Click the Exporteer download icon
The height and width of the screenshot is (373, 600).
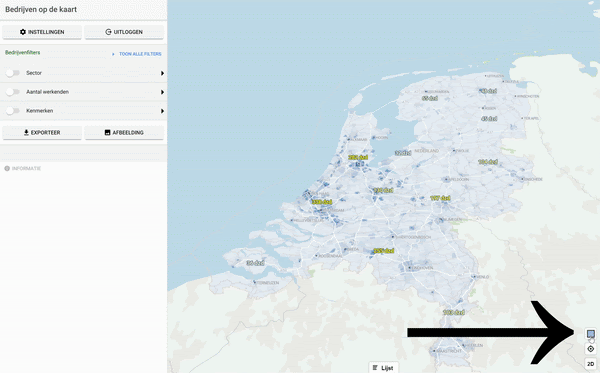tap(26, 132)
